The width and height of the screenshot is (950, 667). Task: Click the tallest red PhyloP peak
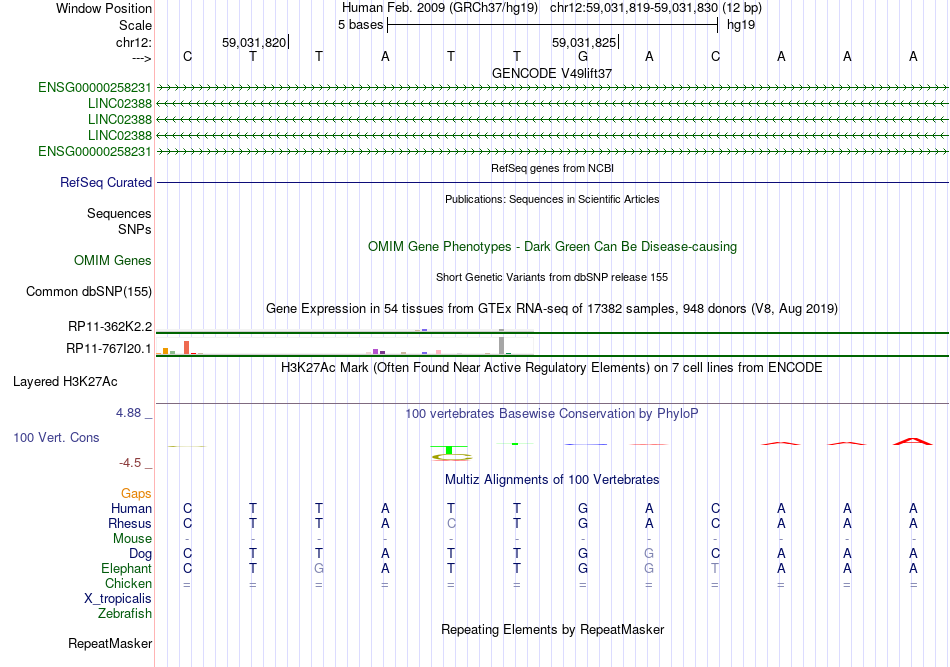point(912,441)
